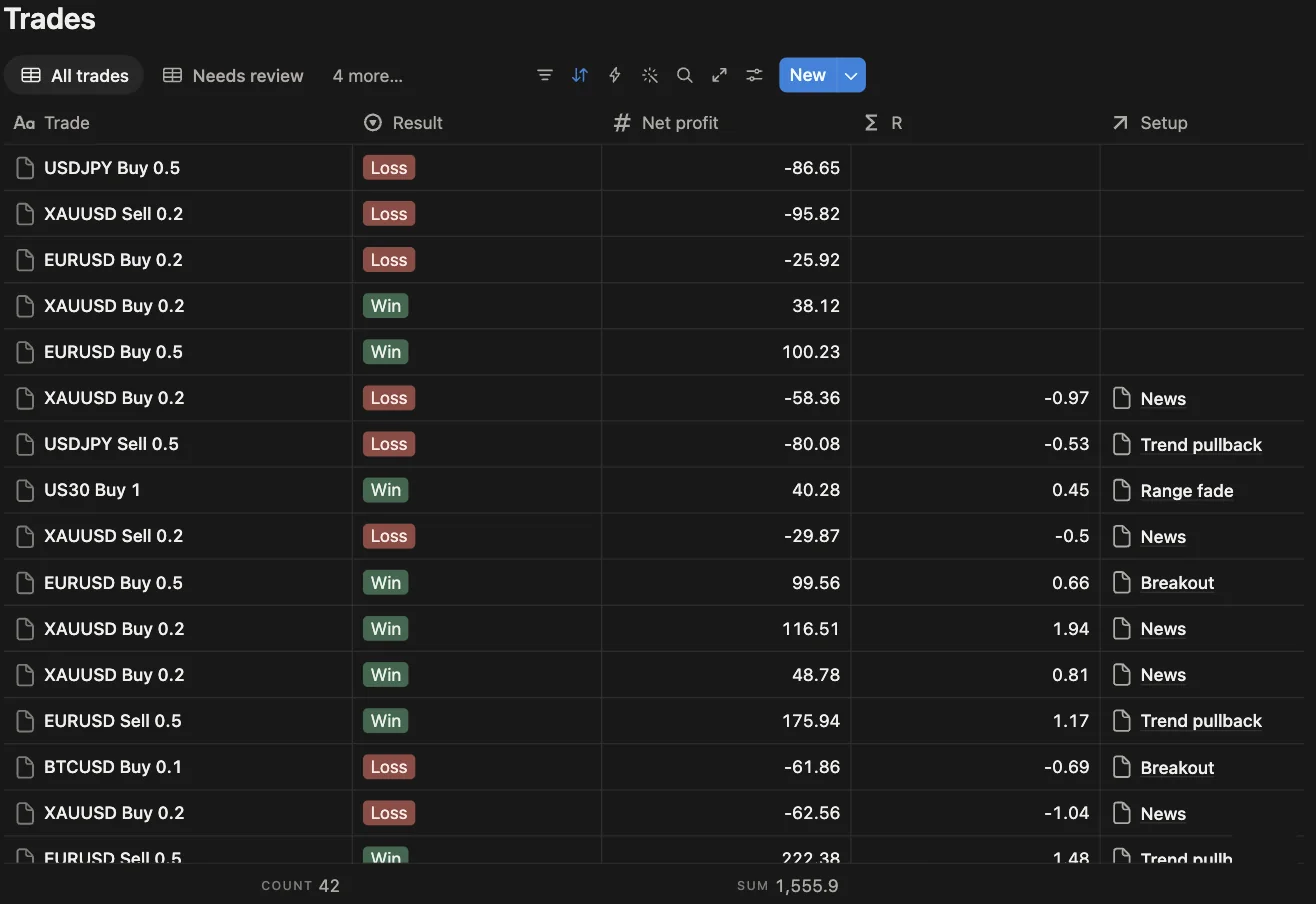Click the sigma icon of R column

point(871,123)
